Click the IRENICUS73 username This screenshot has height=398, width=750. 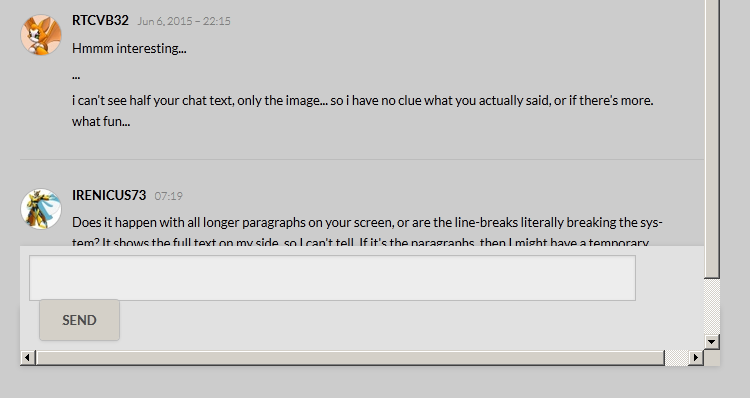tap(109, 195)
